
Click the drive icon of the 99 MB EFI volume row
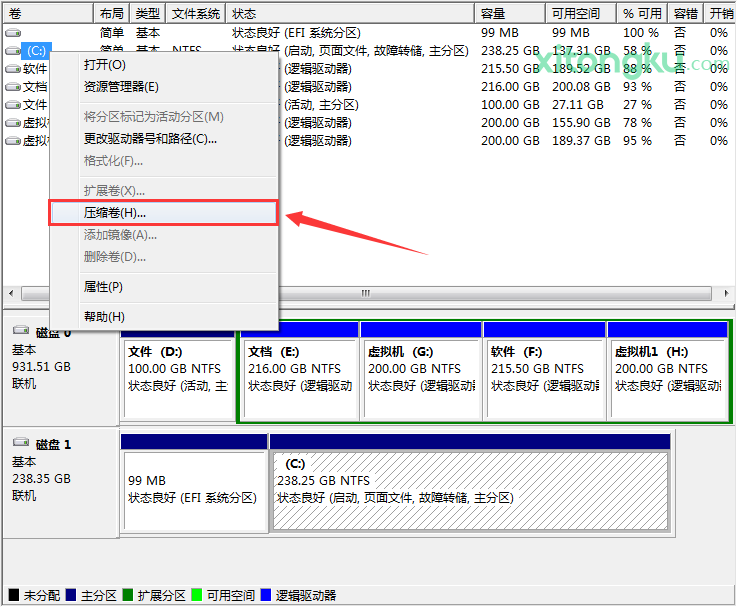13,33
